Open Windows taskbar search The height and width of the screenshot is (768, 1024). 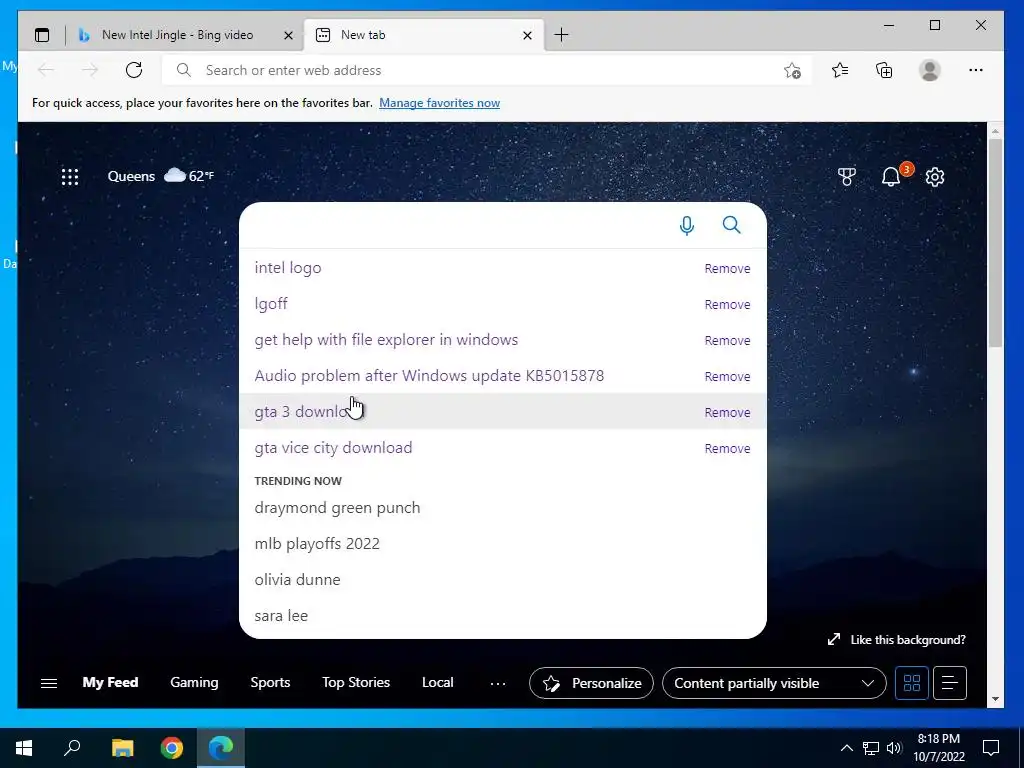pos(72,748)
